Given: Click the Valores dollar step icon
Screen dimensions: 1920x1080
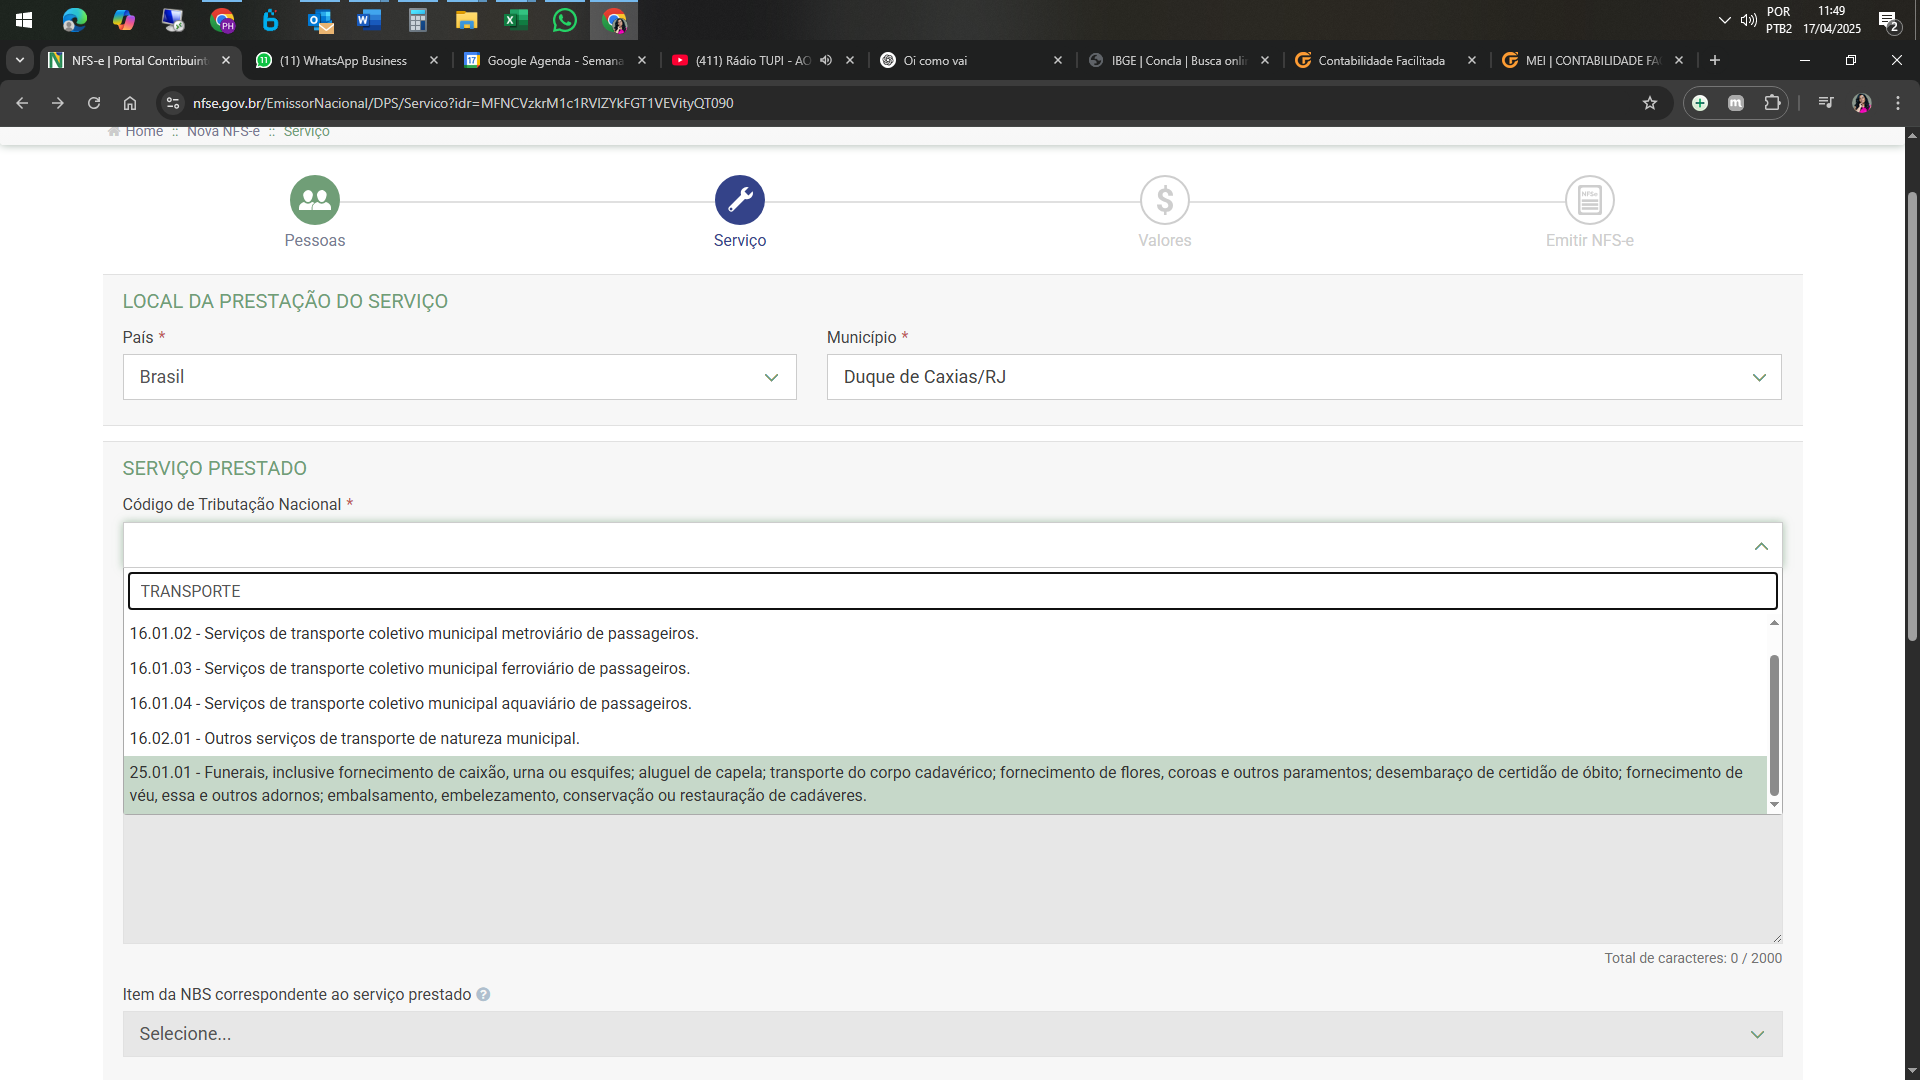Looking at the screenshot, I should tap(1165, 201).
